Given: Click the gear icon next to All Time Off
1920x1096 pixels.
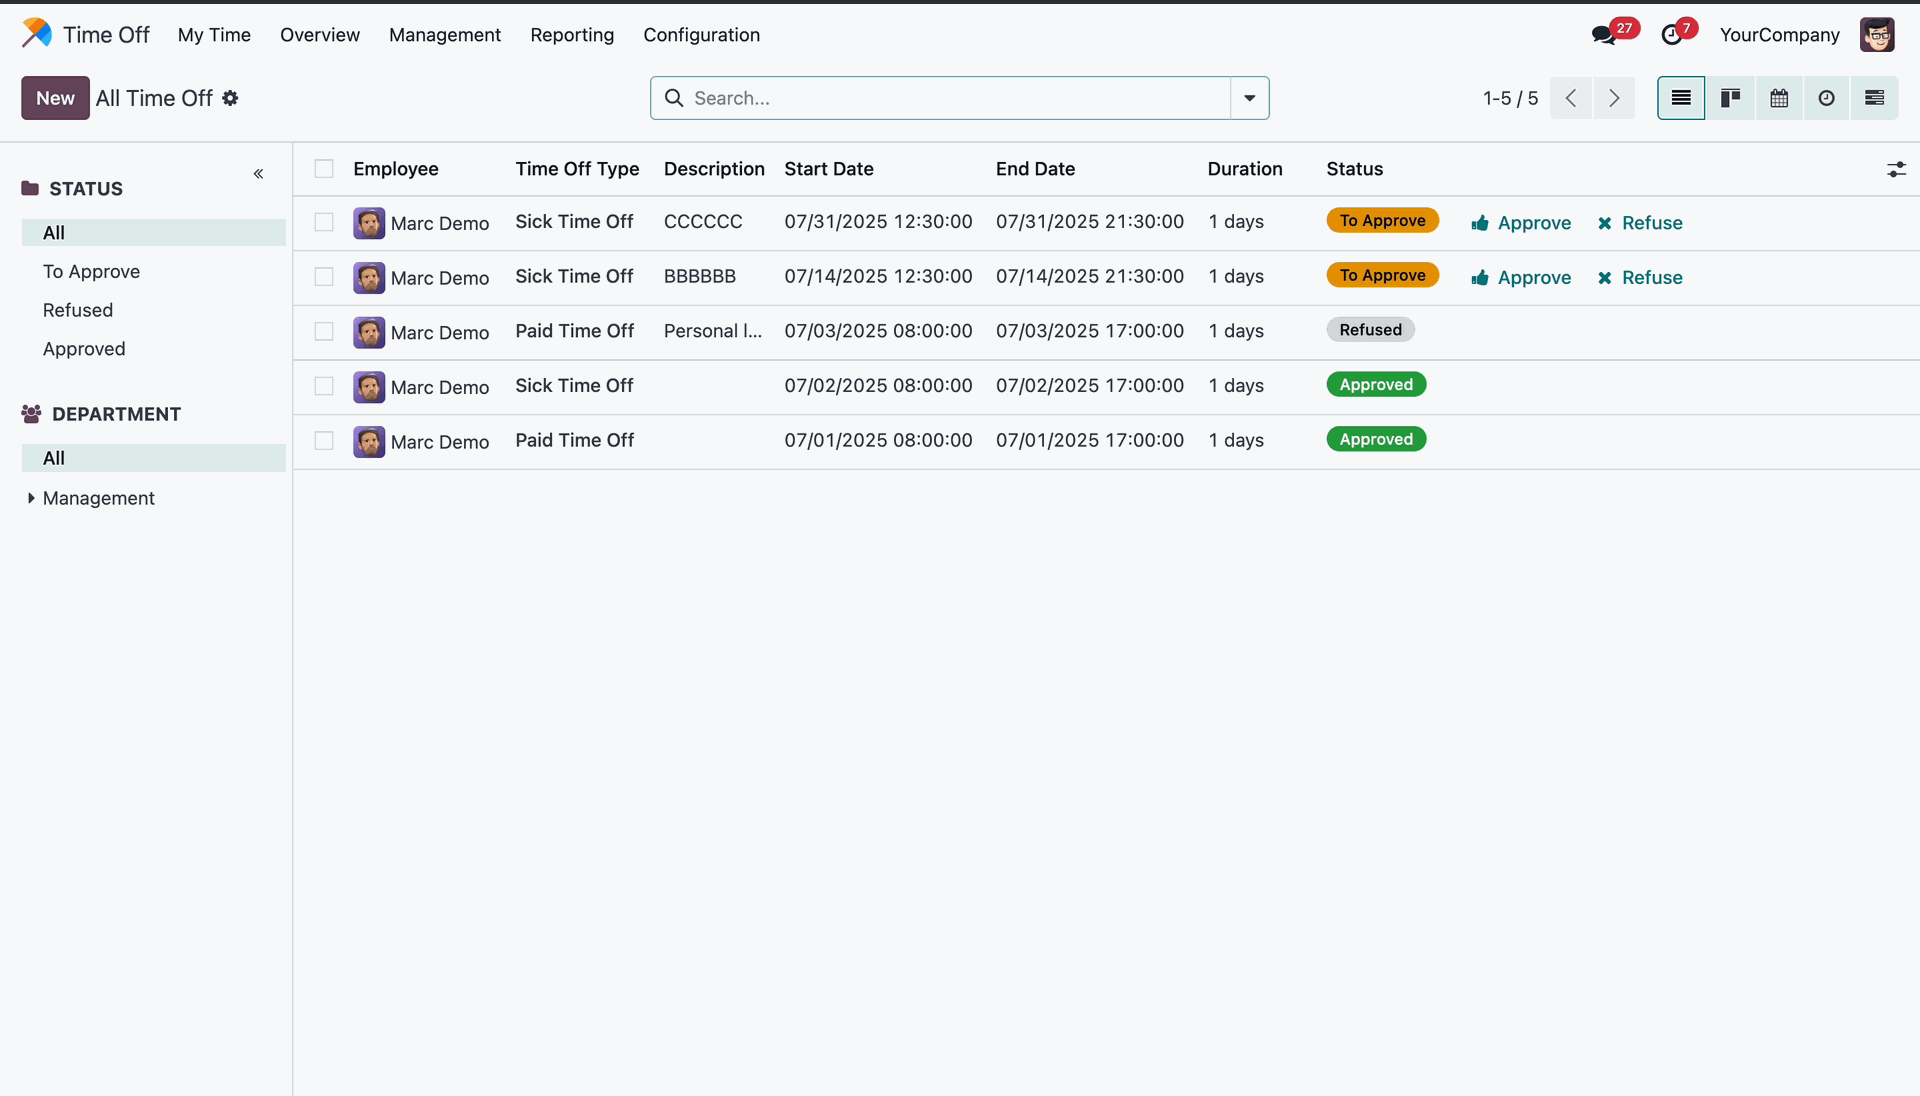Looking at the screenshot, I should [x=231, y=98].
